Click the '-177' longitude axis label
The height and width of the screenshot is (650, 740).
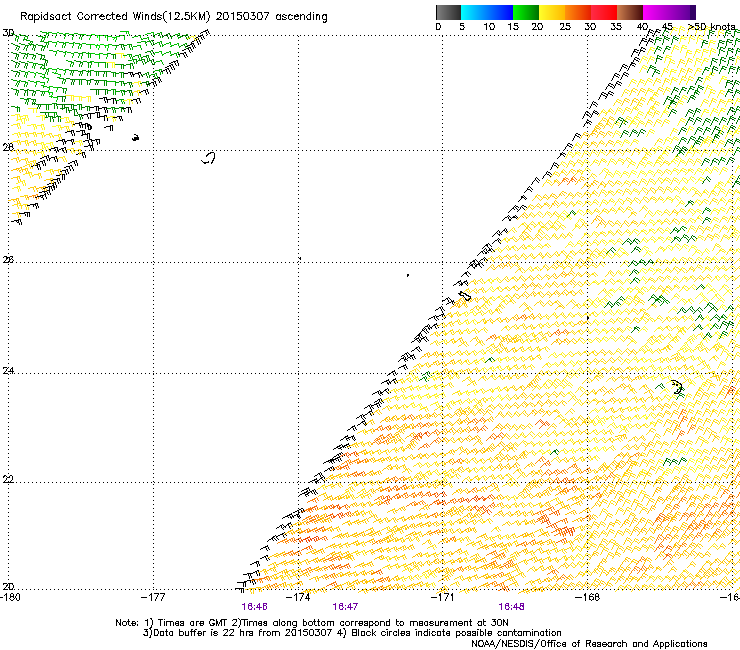coord(153,597)
